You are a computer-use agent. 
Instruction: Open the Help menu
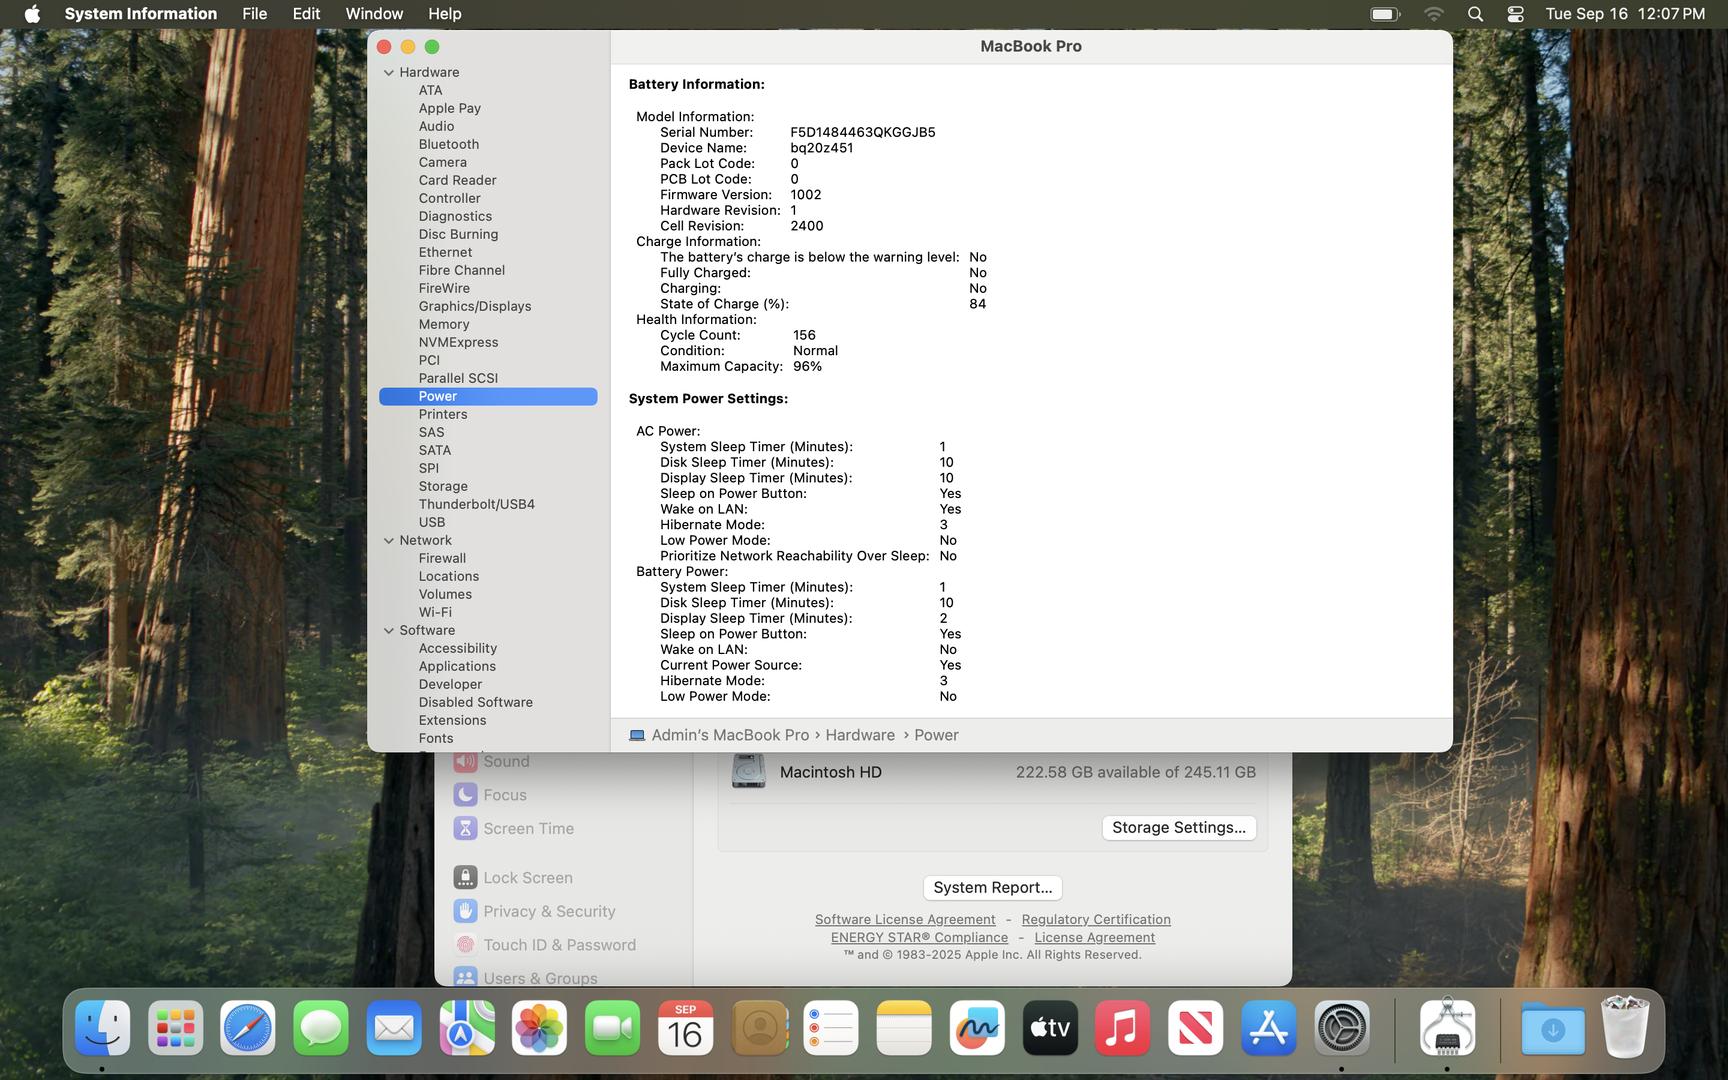click(x=445, y=14)
